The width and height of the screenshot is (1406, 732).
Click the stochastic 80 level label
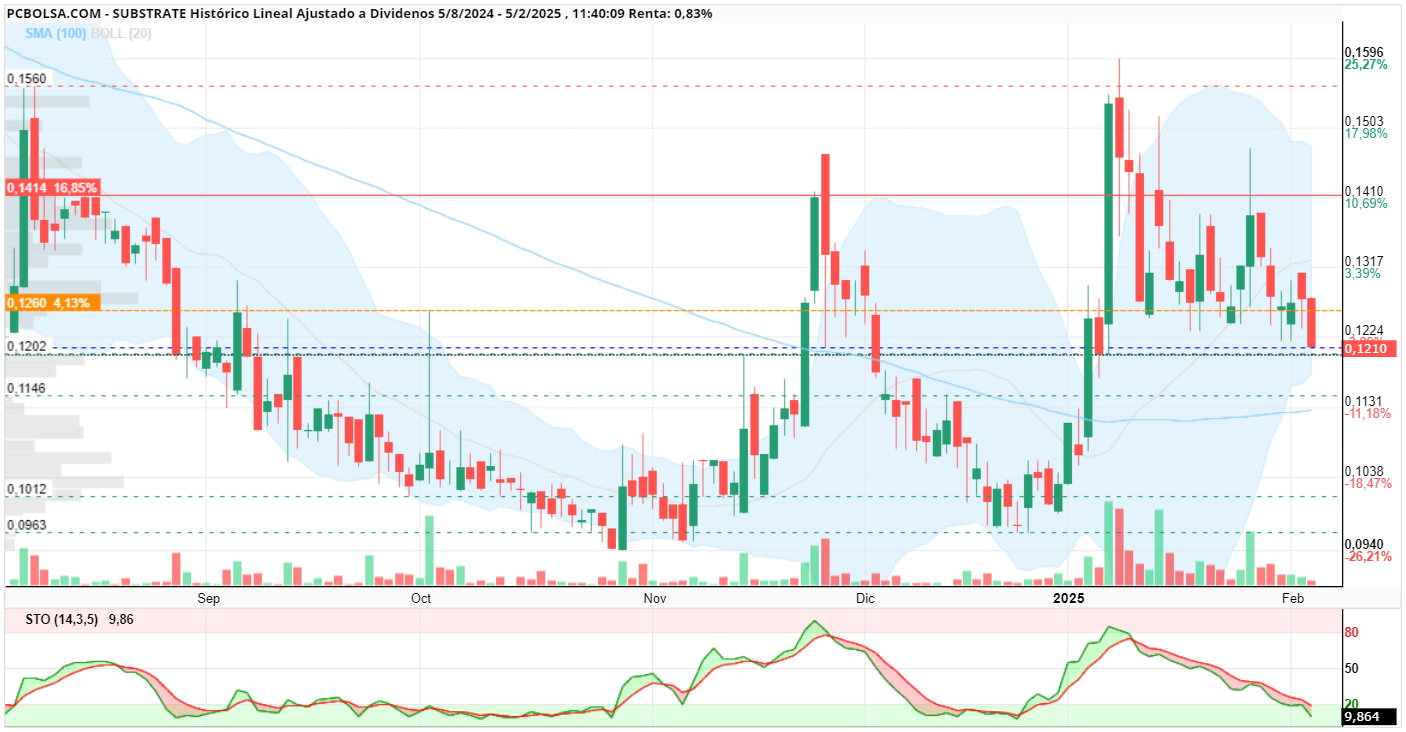(x=1351, y=633)
